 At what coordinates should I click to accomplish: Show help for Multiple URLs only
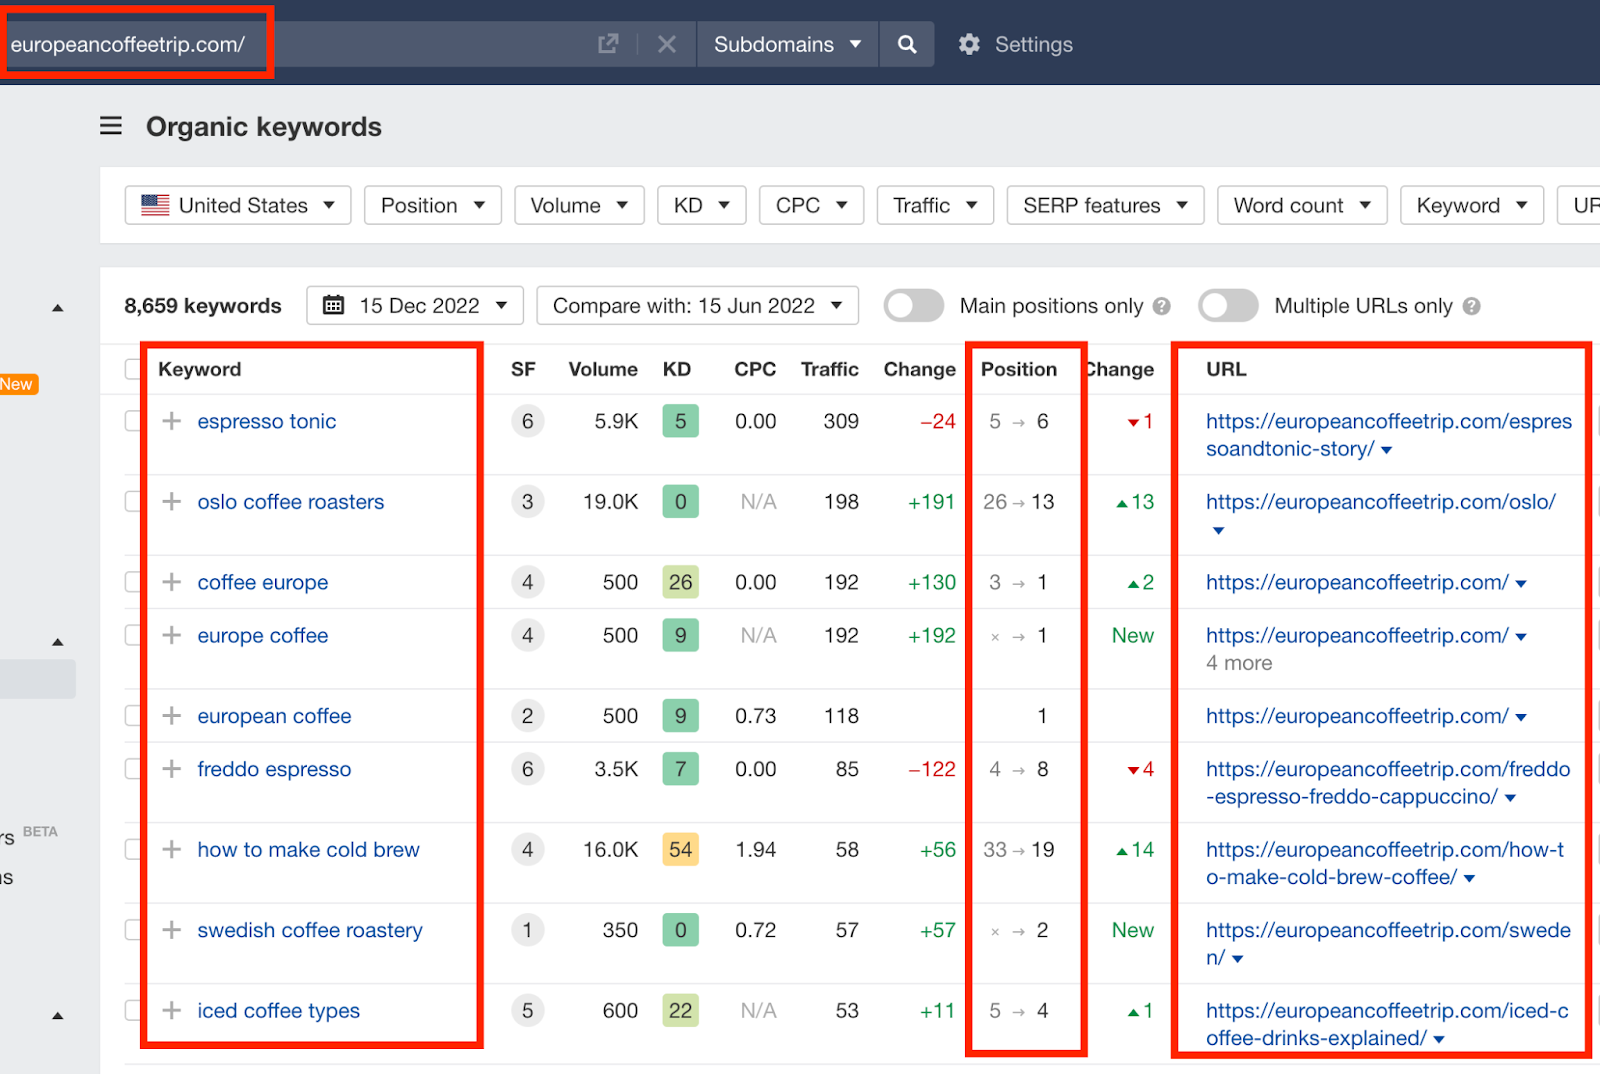[1471, 306]
